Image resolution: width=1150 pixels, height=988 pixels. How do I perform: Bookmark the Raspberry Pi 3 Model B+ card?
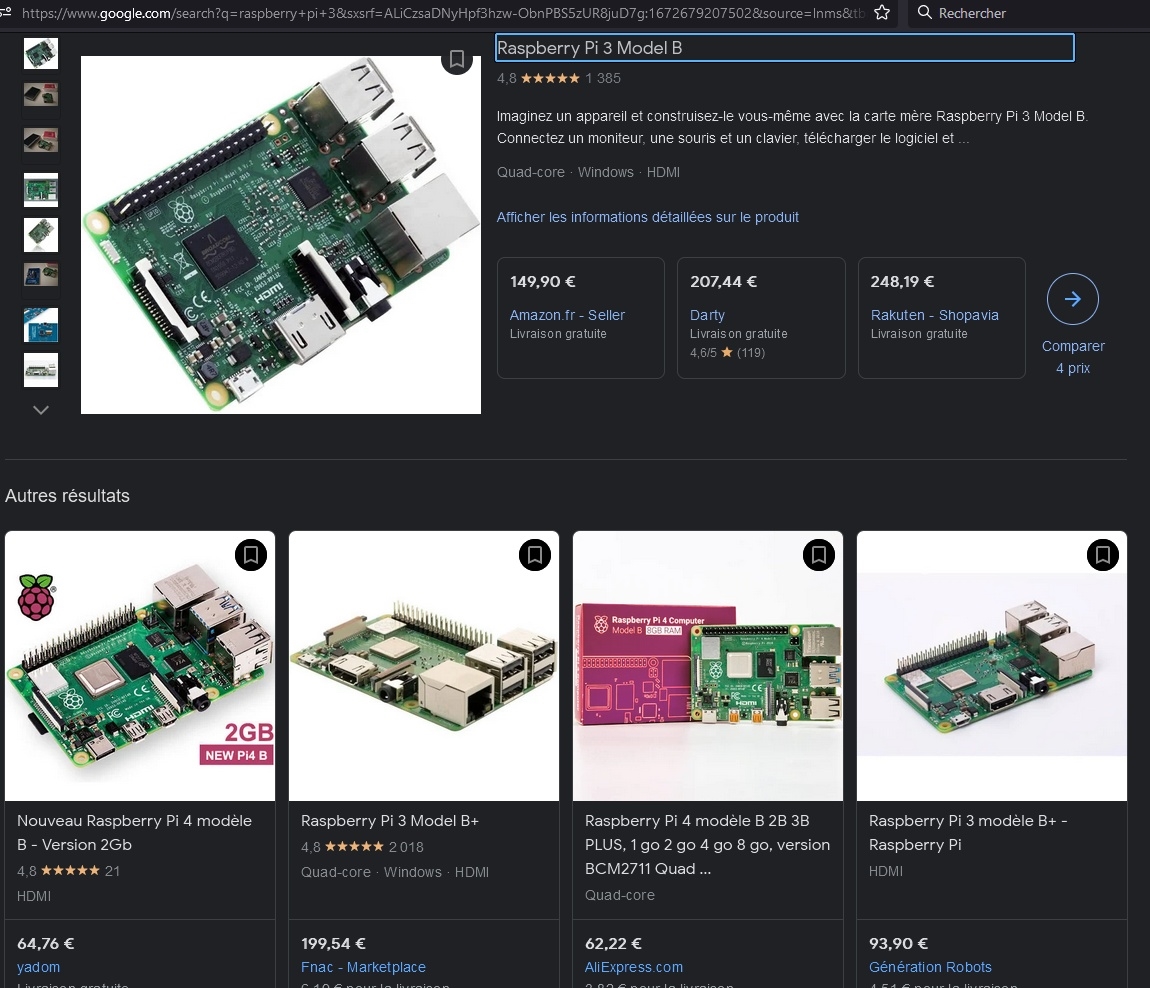(535, 554)
